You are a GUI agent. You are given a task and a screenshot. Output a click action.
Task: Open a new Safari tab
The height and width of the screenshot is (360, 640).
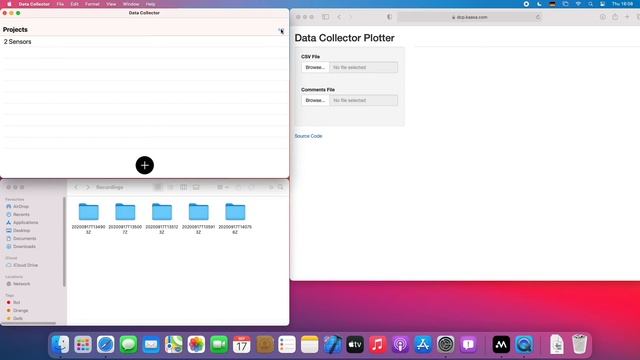click(627, 17)
